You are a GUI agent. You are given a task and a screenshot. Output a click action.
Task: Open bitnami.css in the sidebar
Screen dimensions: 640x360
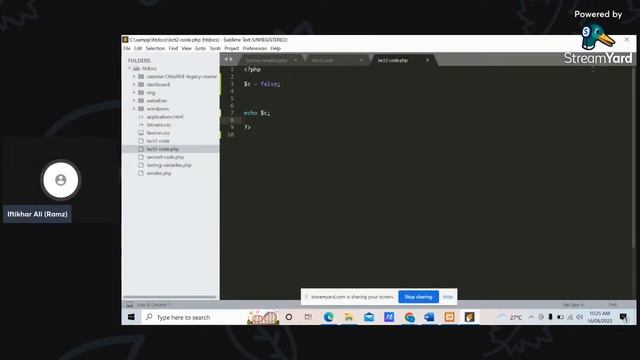pyautogui.click(x=158, y=125)
